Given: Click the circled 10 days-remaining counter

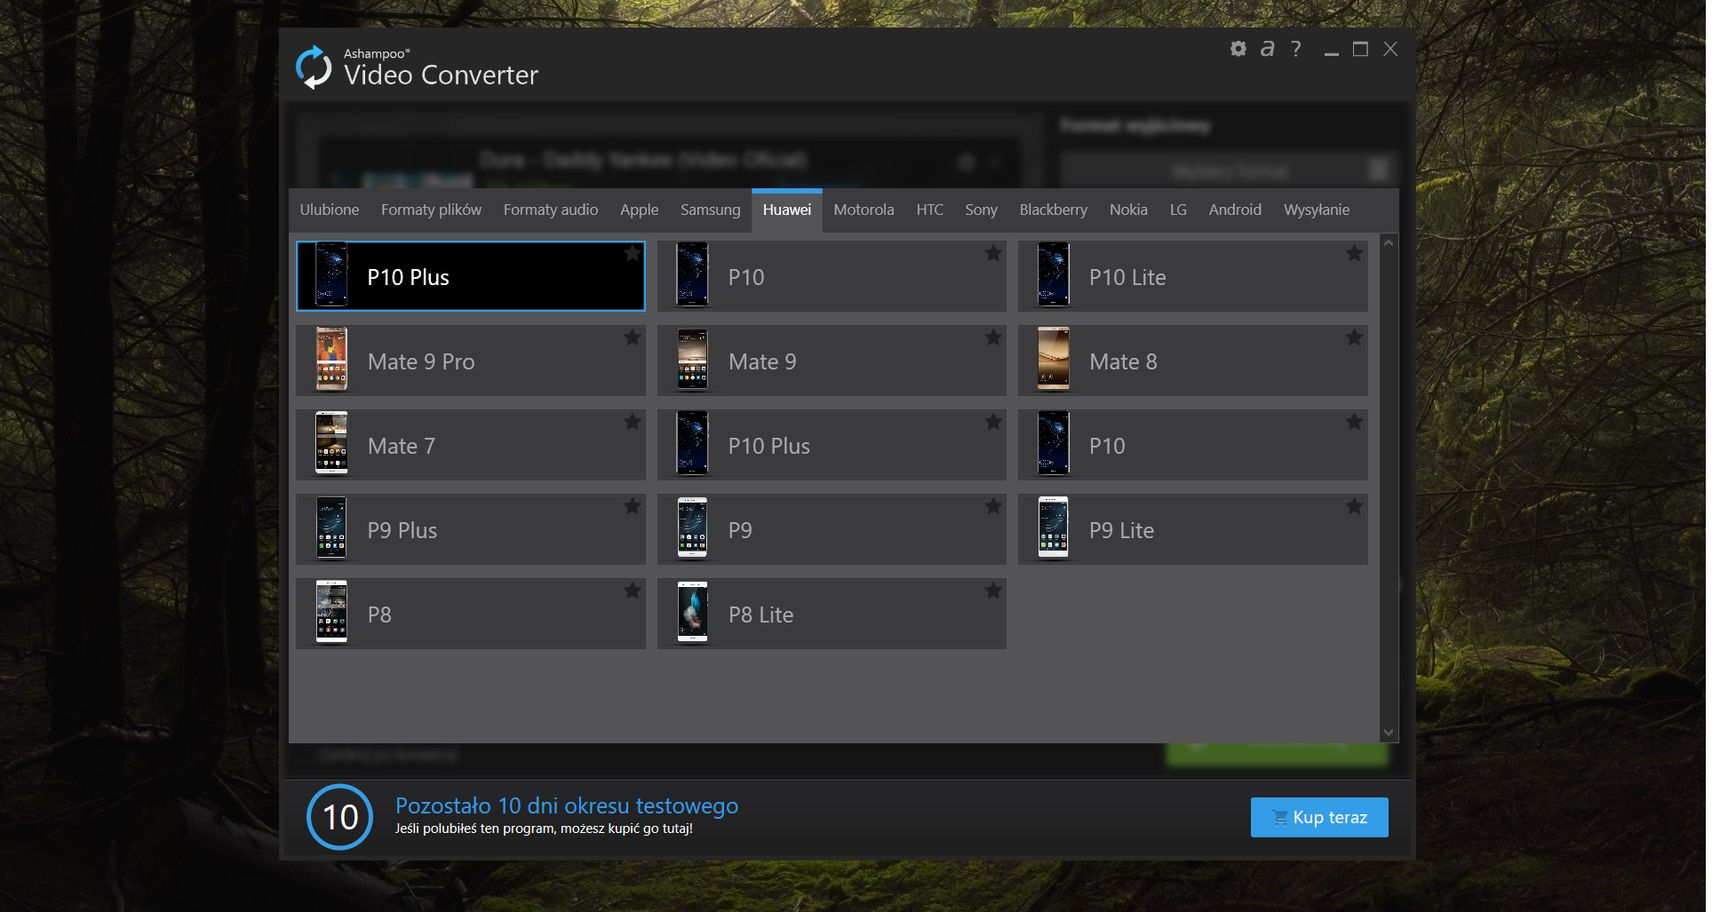Looking at the screenshot, I should click(x=340, y=817).
